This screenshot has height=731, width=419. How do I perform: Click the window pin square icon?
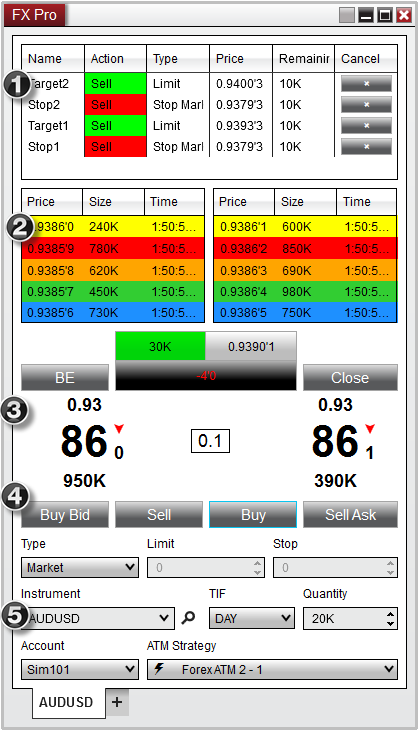347,15
